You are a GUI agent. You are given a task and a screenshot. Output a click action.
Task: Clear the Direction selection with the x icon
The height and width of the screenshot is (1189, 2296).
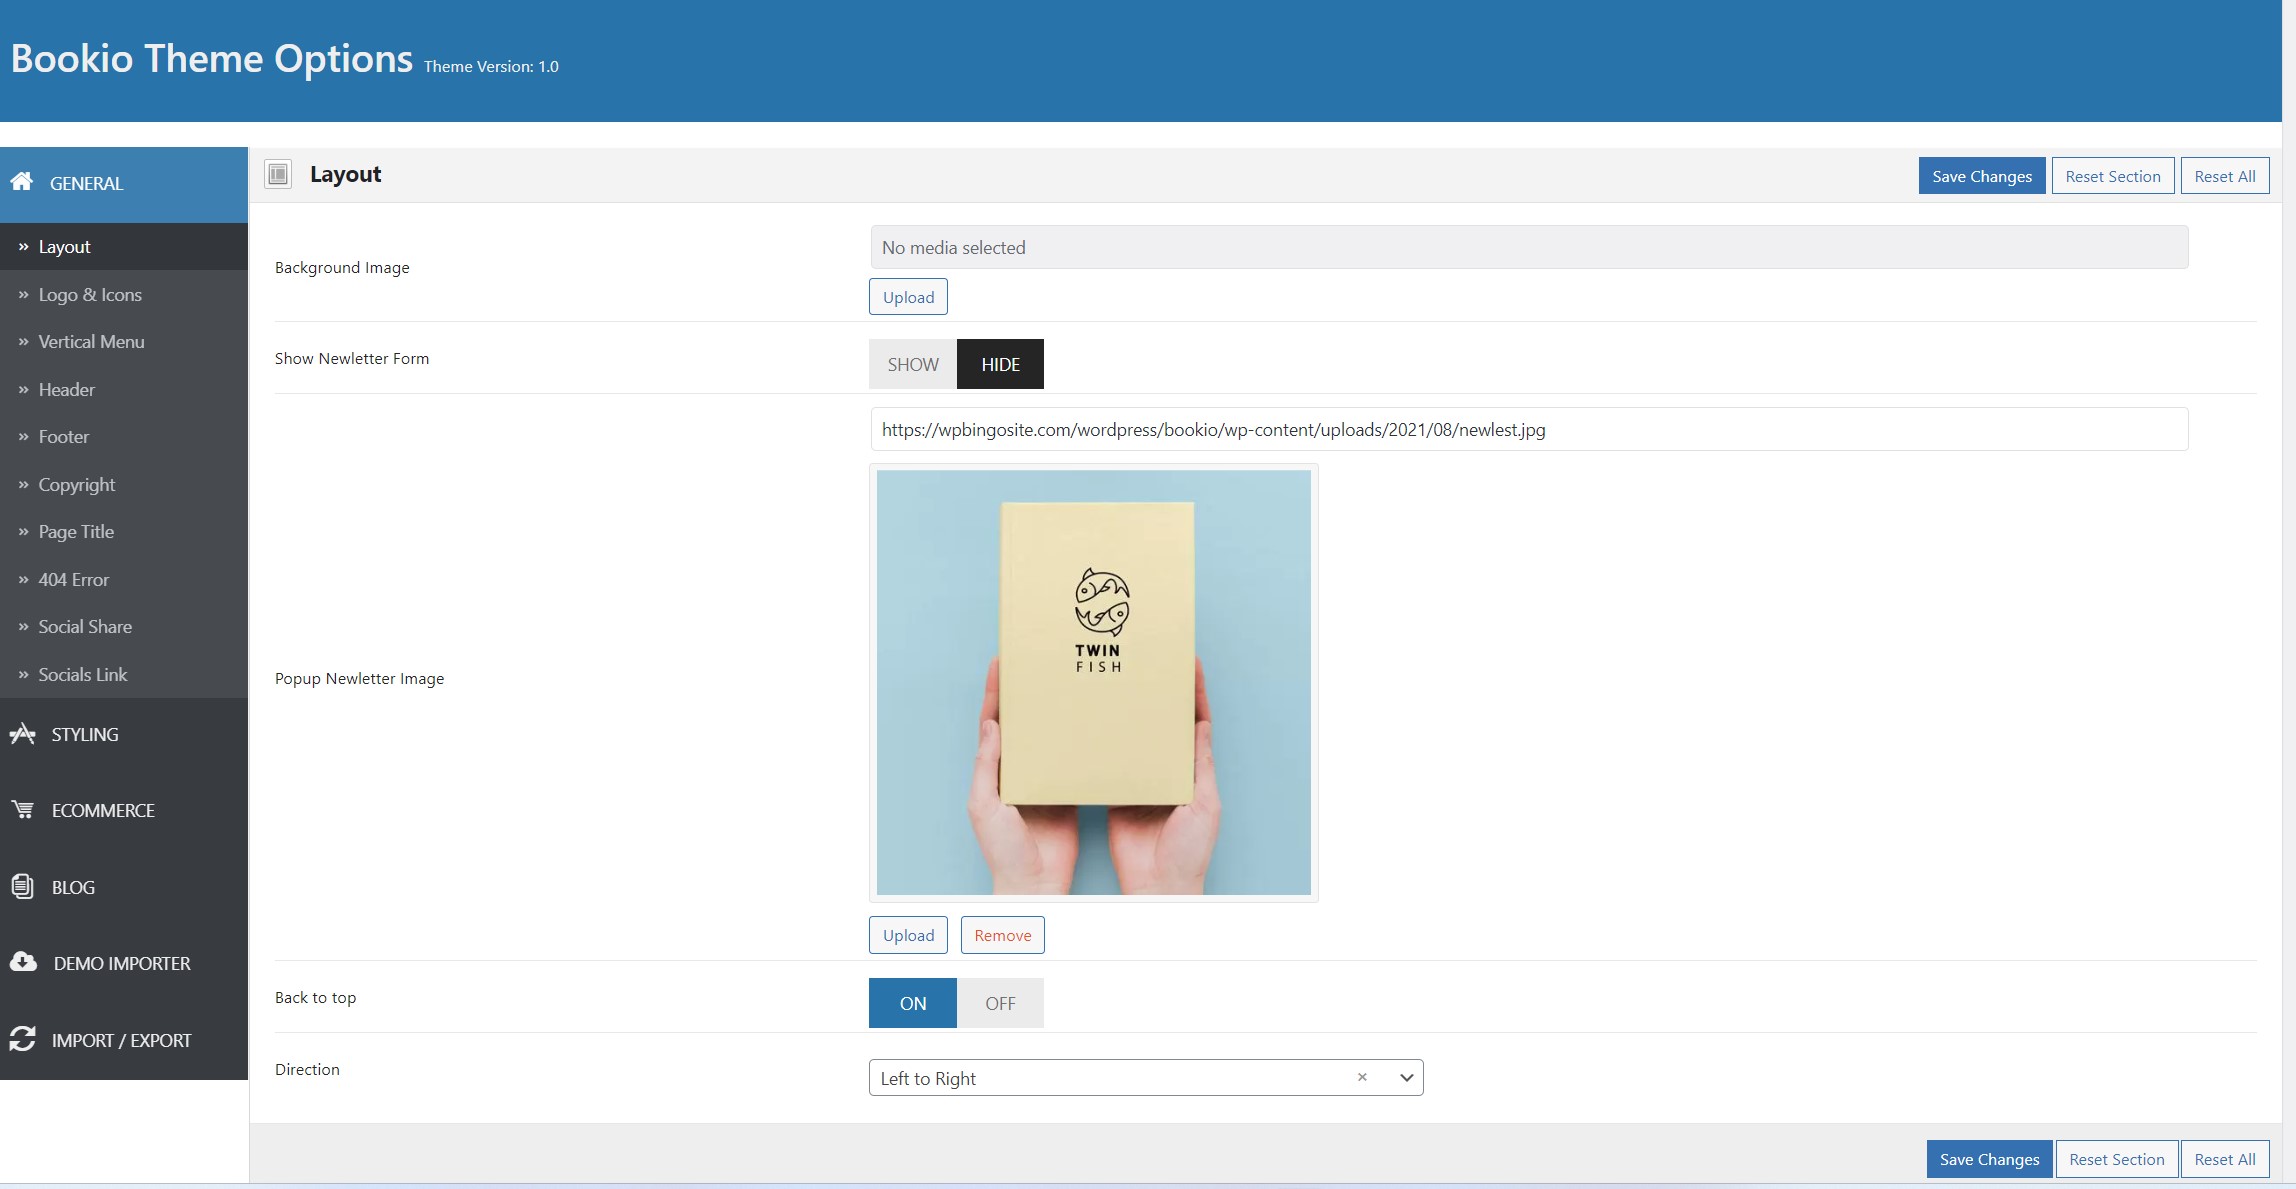coord(1362,1077)
